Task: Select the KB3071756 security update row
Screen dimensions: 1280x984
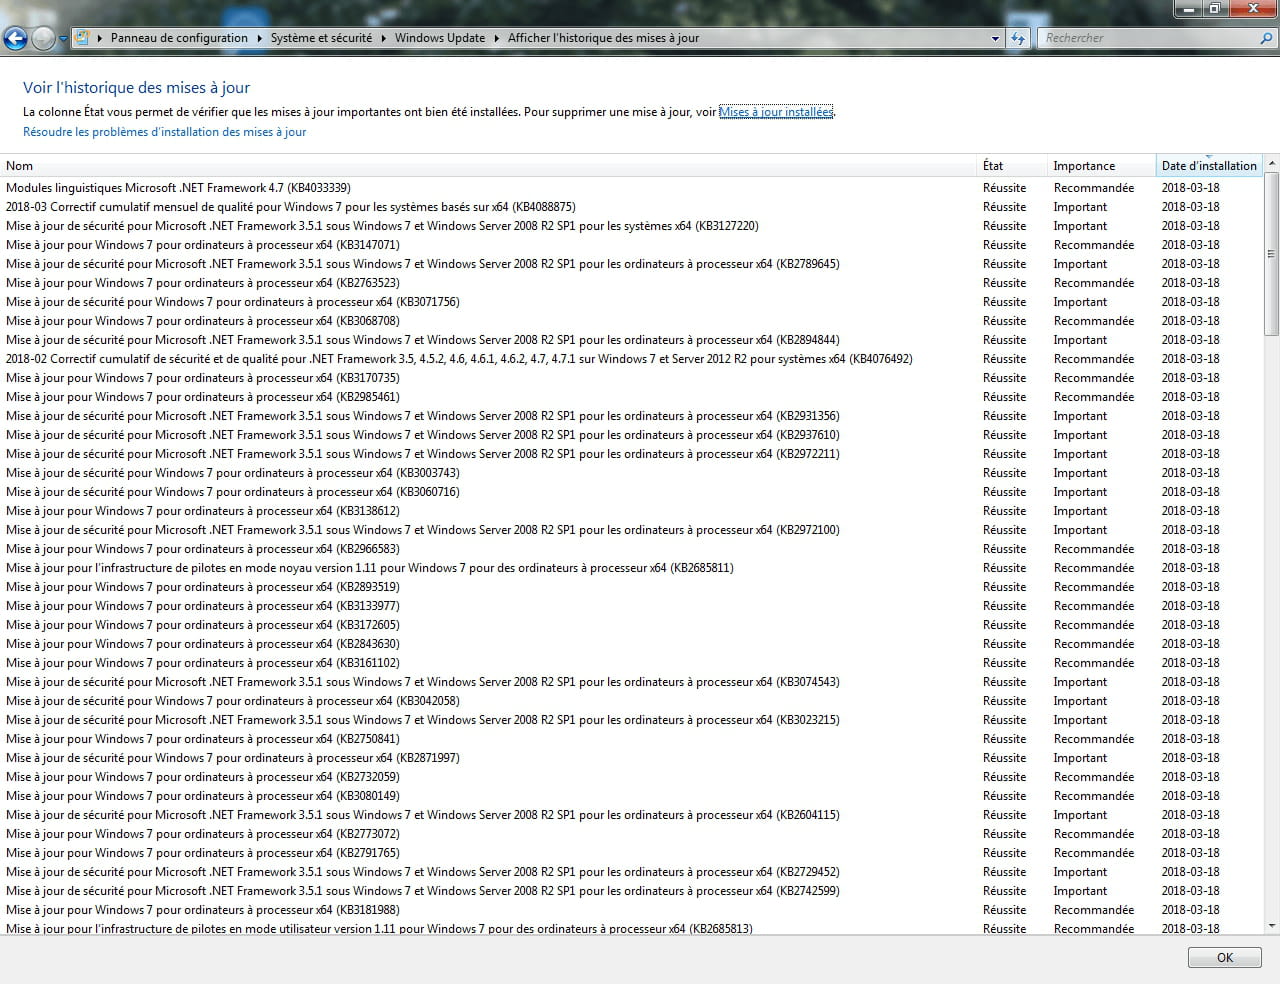Action: click(632, 302)
